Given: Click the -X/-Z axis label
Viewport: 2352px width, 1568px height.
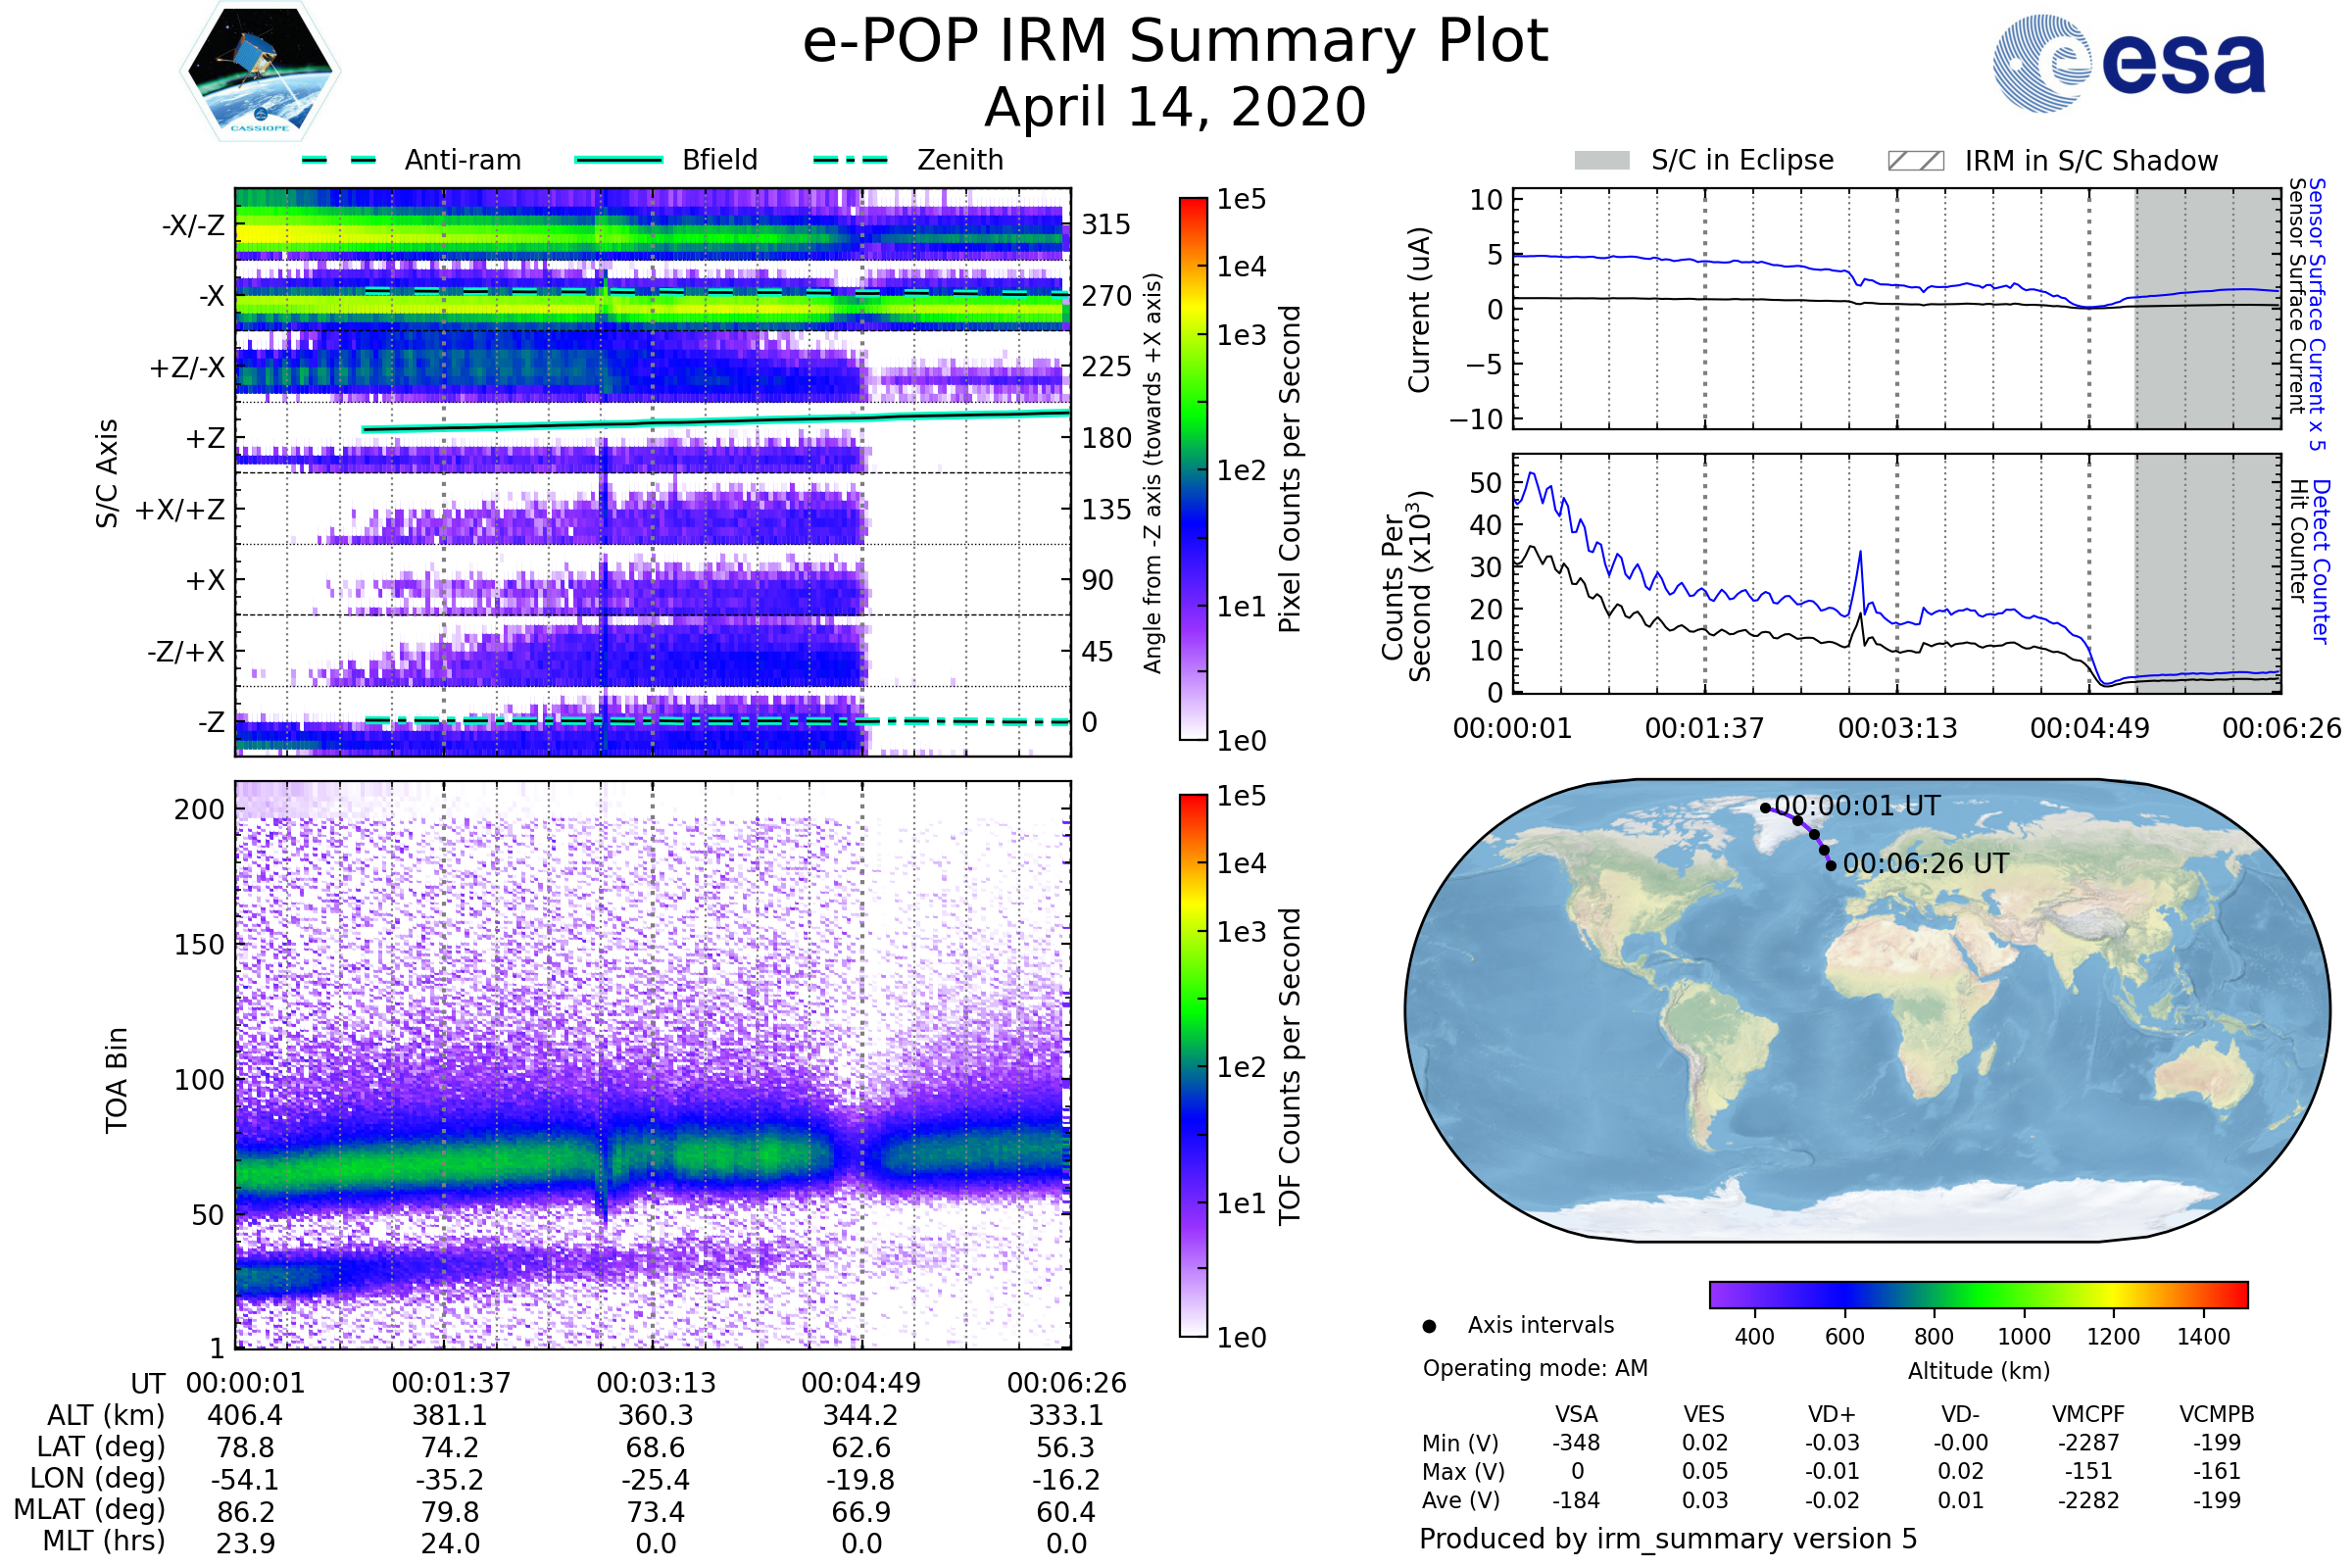Looking at the screenshot, I should 193,225.
